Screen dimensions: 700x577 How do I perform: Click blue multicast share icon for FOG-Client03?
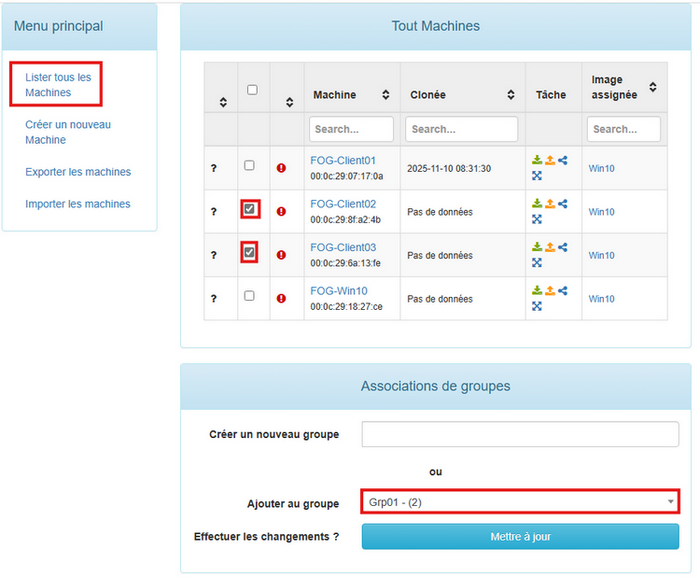tap(563, 247)
